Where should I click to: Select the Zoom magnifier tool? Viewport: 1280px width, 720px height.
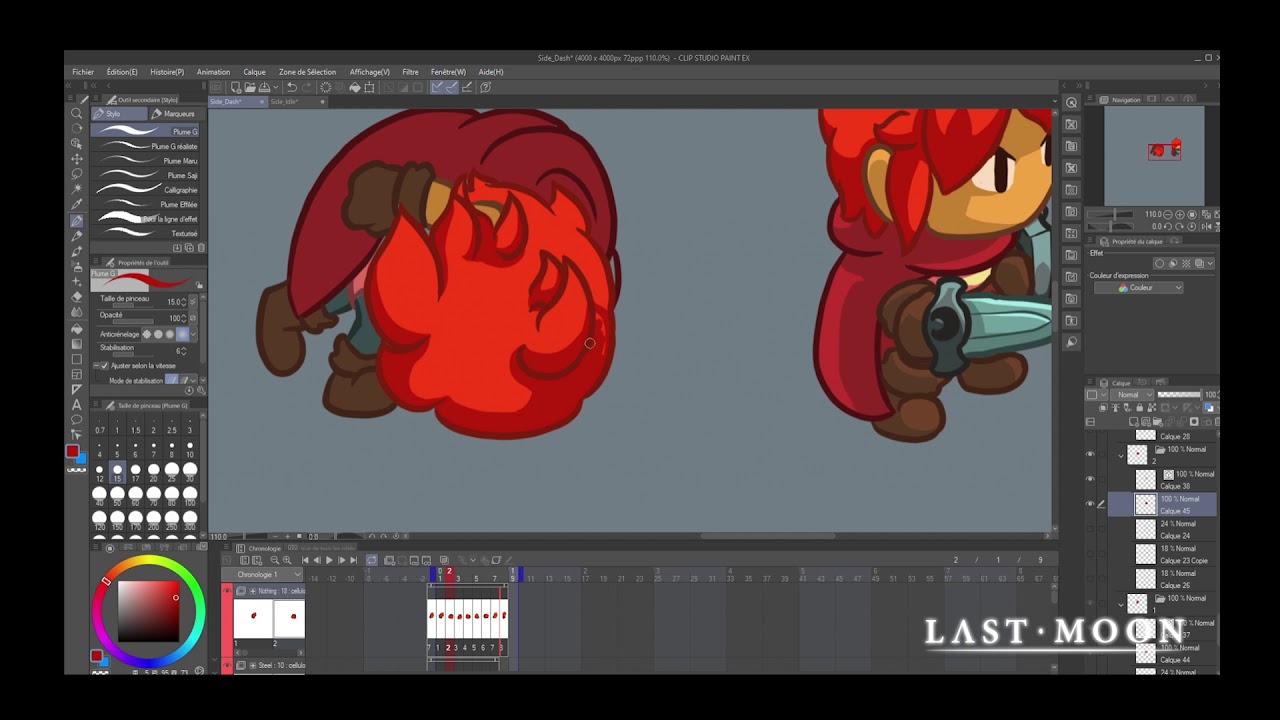click(76, 114)
